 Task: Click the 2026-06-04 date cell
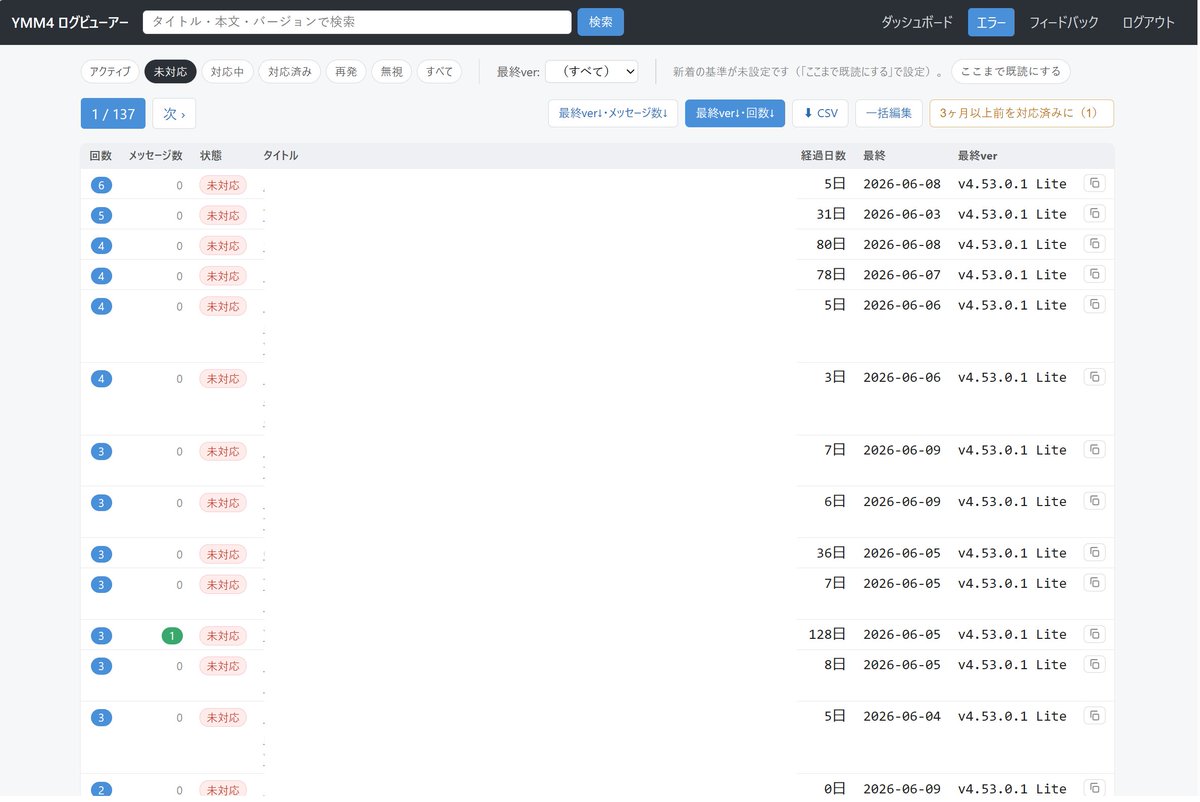[x=902, y=716]
